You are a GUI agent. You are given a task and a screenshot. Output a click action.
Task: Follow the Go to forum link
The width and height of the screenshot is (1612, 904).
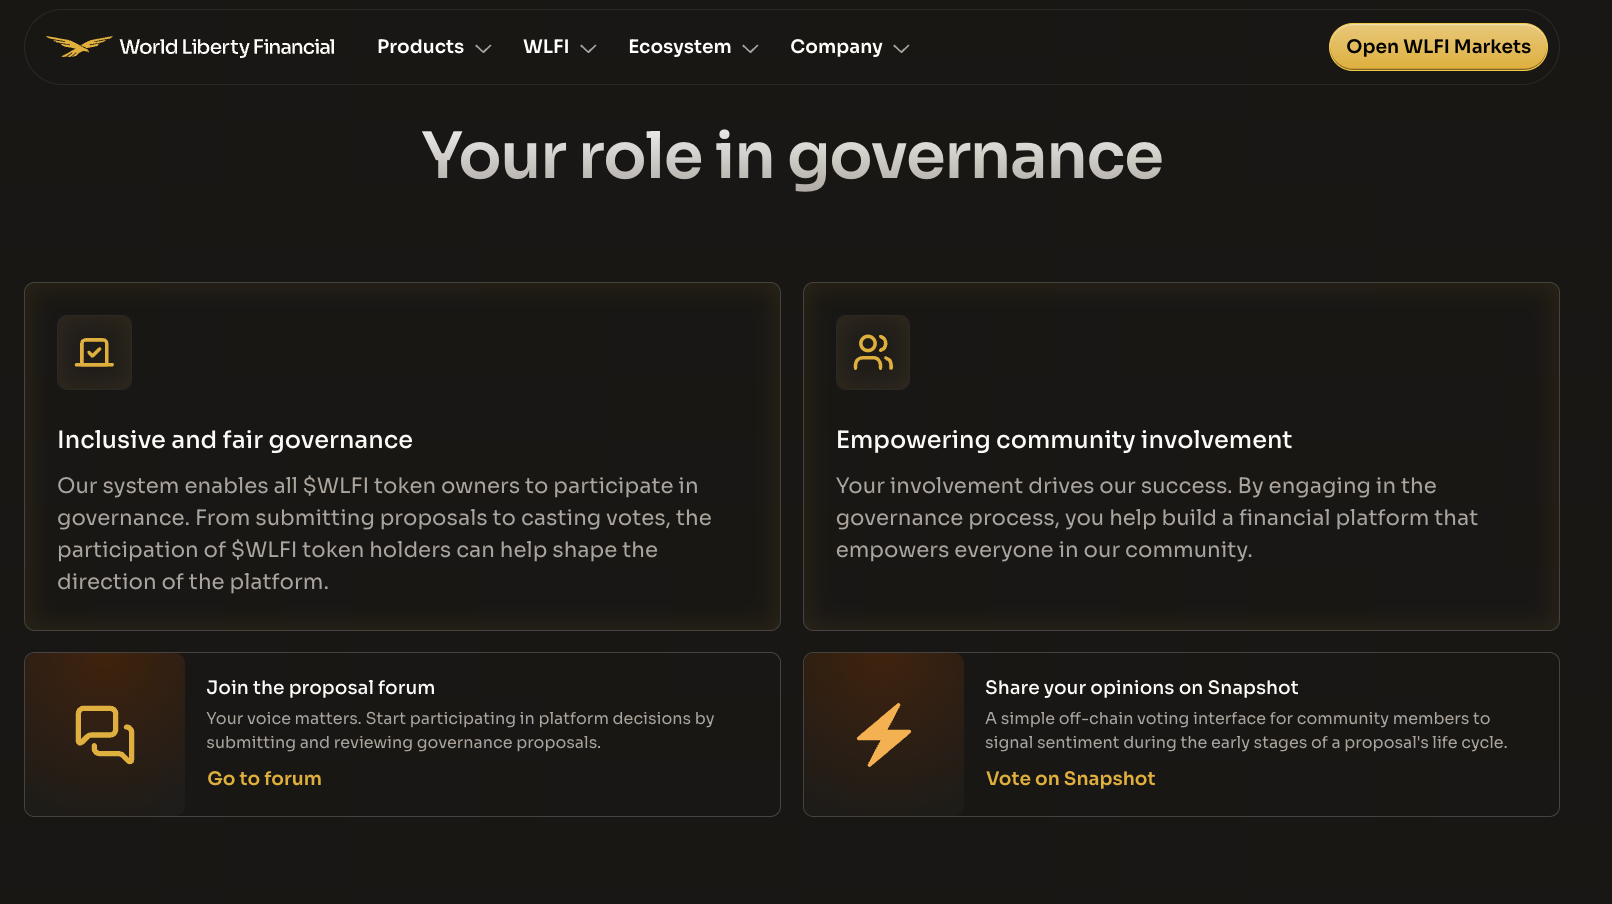coord(264,778)
